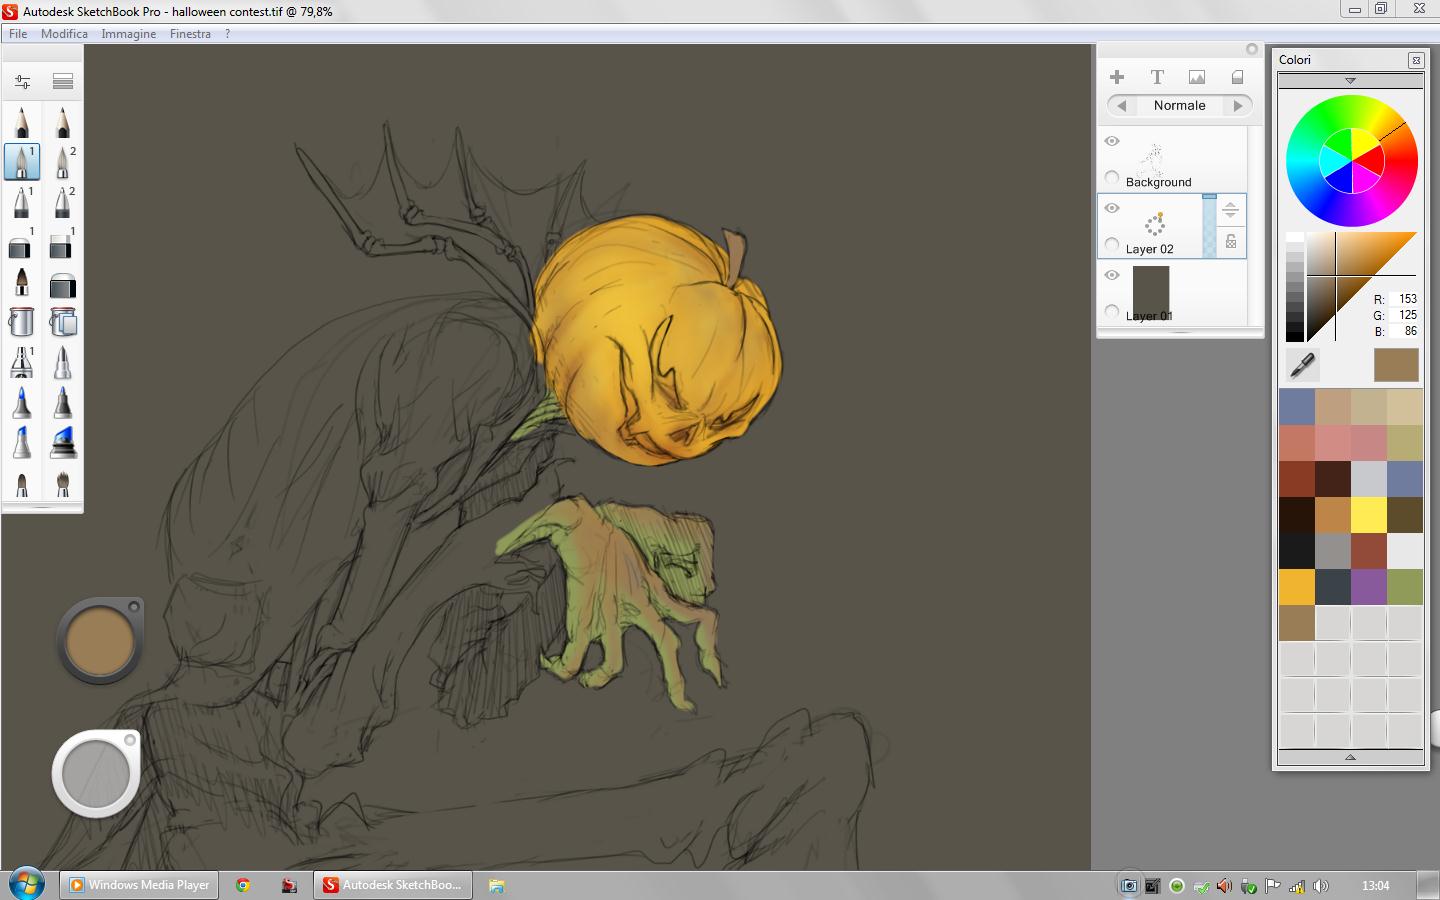Viewport: 1440px width, 900px height.
Task: Open the Modifica menu
Action: click(64, 33)
